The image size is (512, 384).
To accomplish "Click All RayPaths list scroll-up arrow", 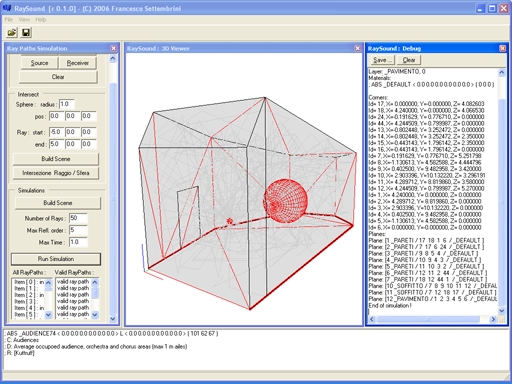I will [48, 283].
